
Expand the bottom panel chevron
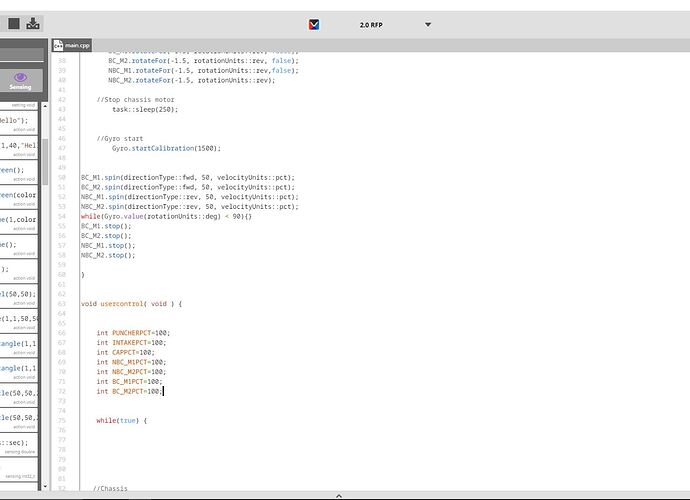tap(339, 496)
